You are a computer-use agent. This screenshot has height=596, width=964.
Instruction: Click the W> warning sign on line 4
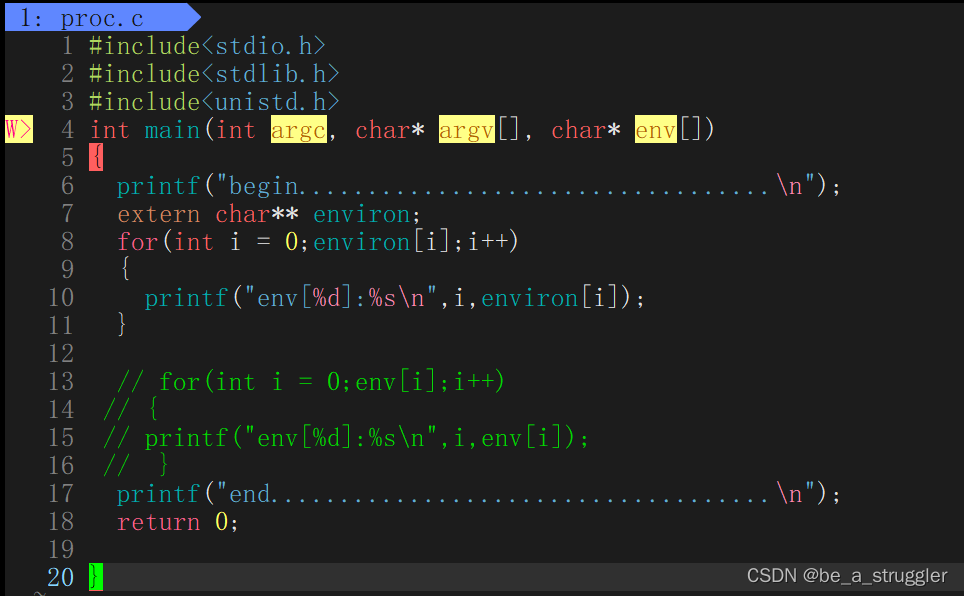coord(18,129)
